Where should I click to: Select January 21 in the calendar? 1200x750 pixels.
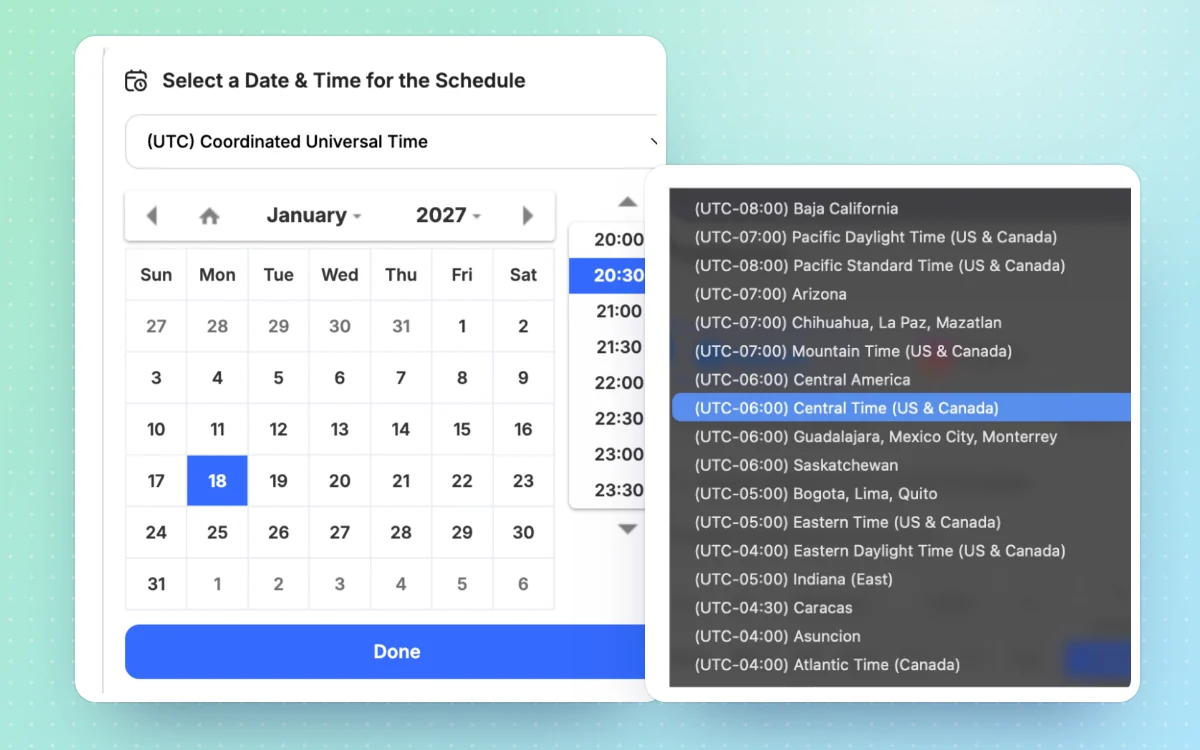pos(401,481)
